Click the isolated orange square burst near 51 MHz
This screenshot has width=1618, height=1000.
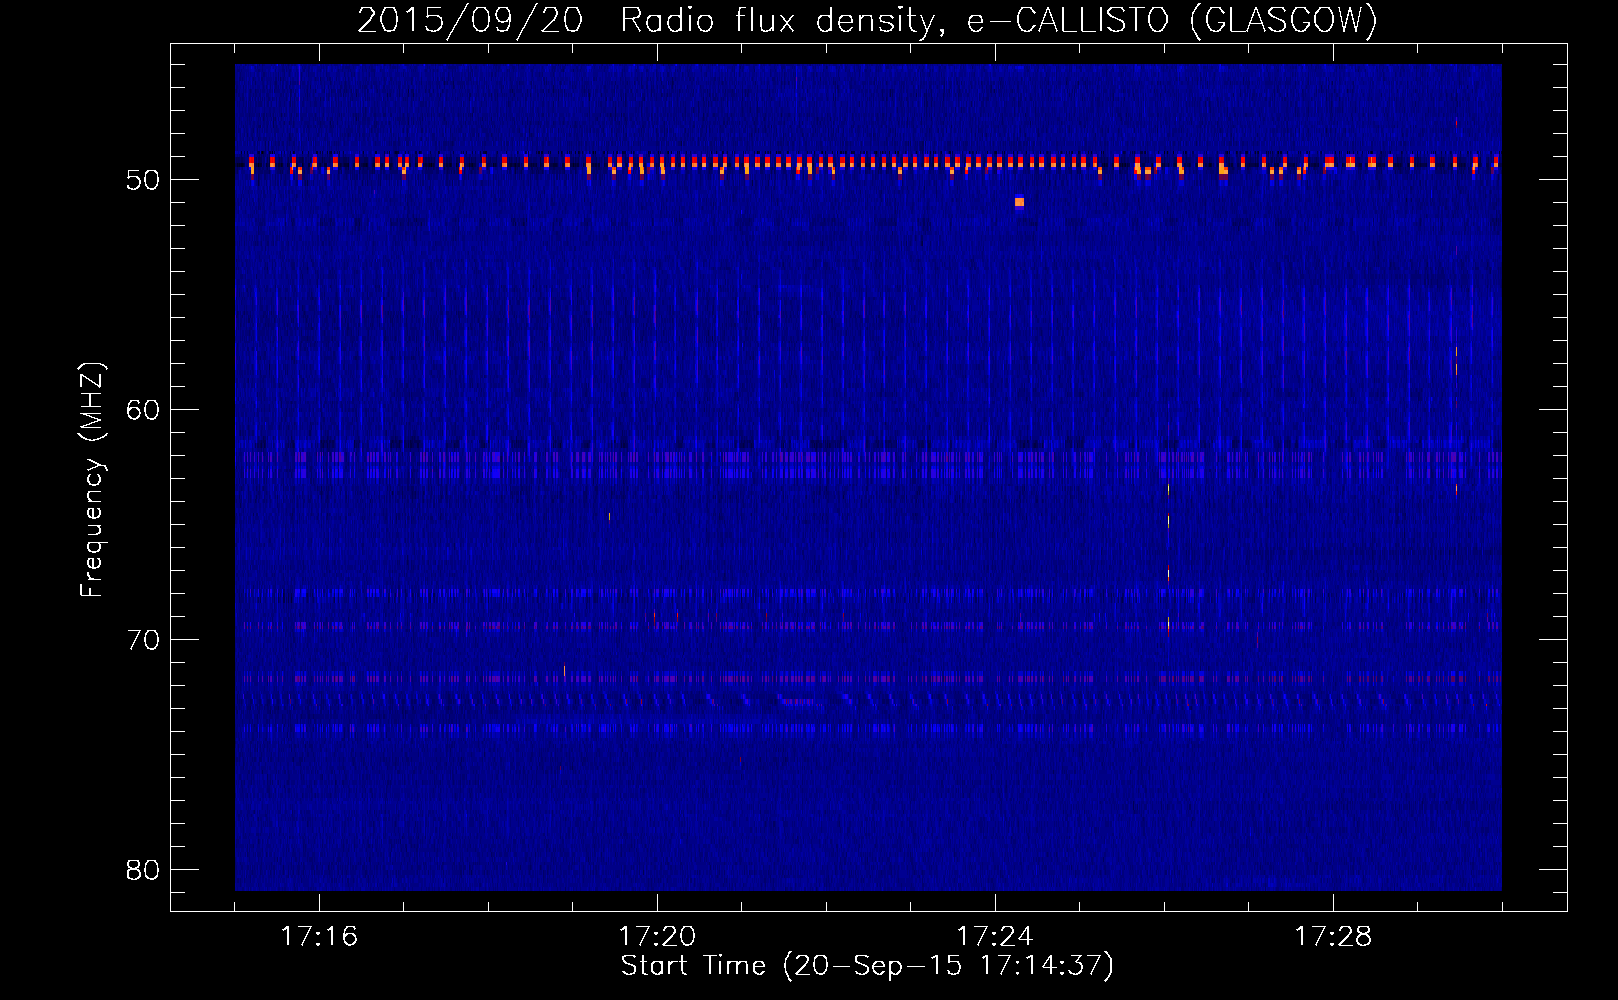coord(1019,202)
